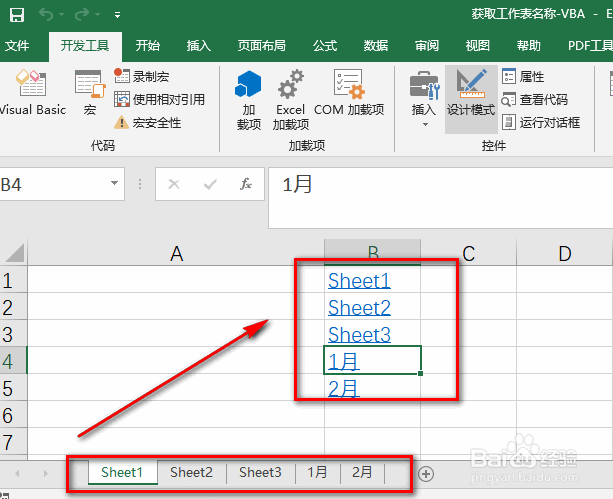Switch to the 1月 worksheet tab
Viewport: 613px width, 499px height.
pyautogui.click(x=317, y=472)
